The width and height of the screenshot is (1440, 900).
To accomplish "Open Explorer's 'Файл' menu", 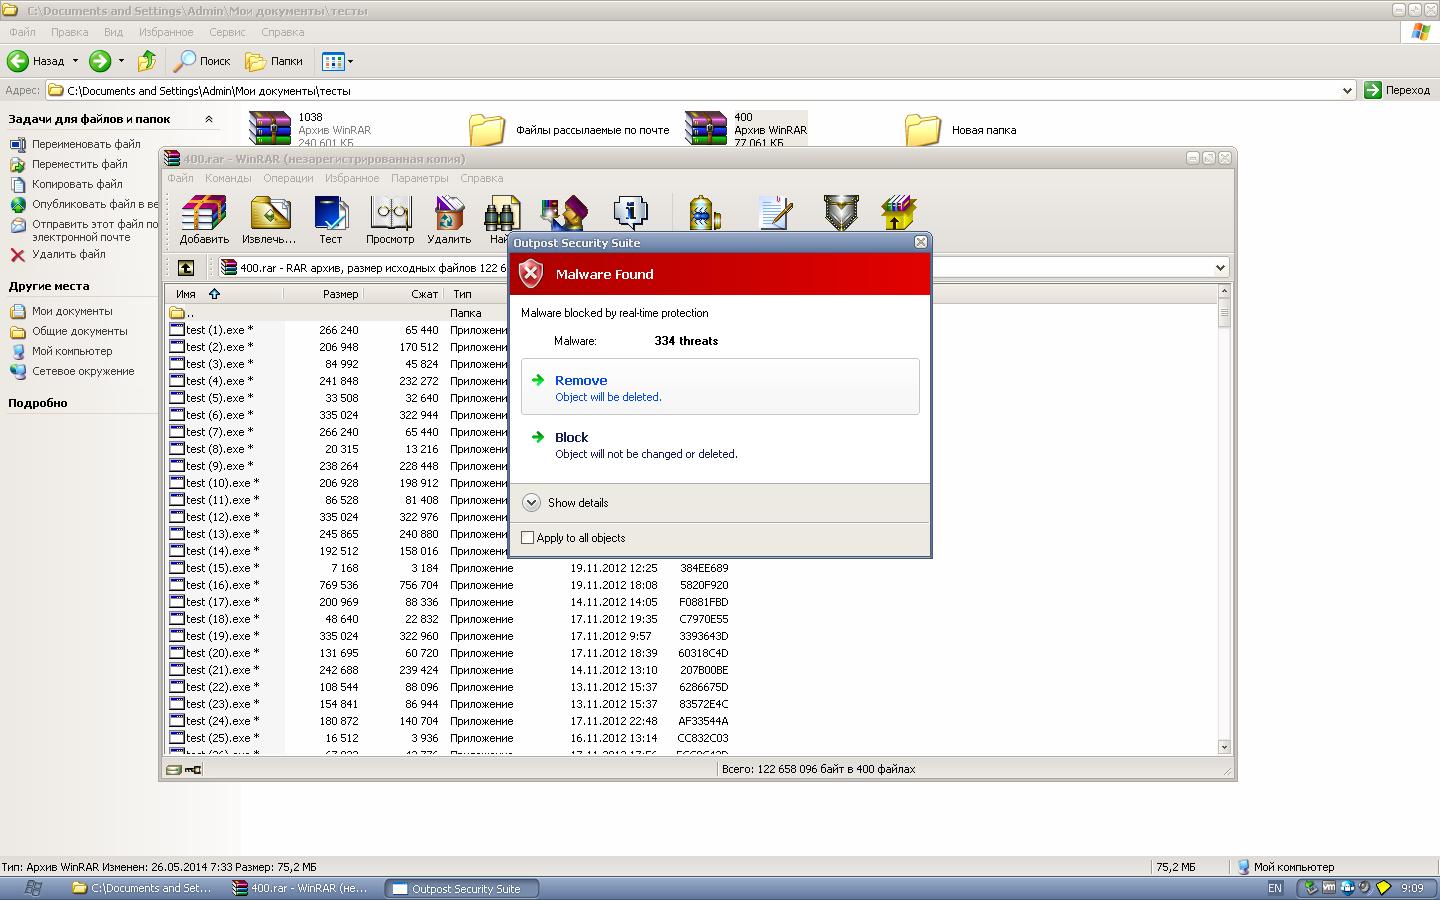I will (22, 32).
